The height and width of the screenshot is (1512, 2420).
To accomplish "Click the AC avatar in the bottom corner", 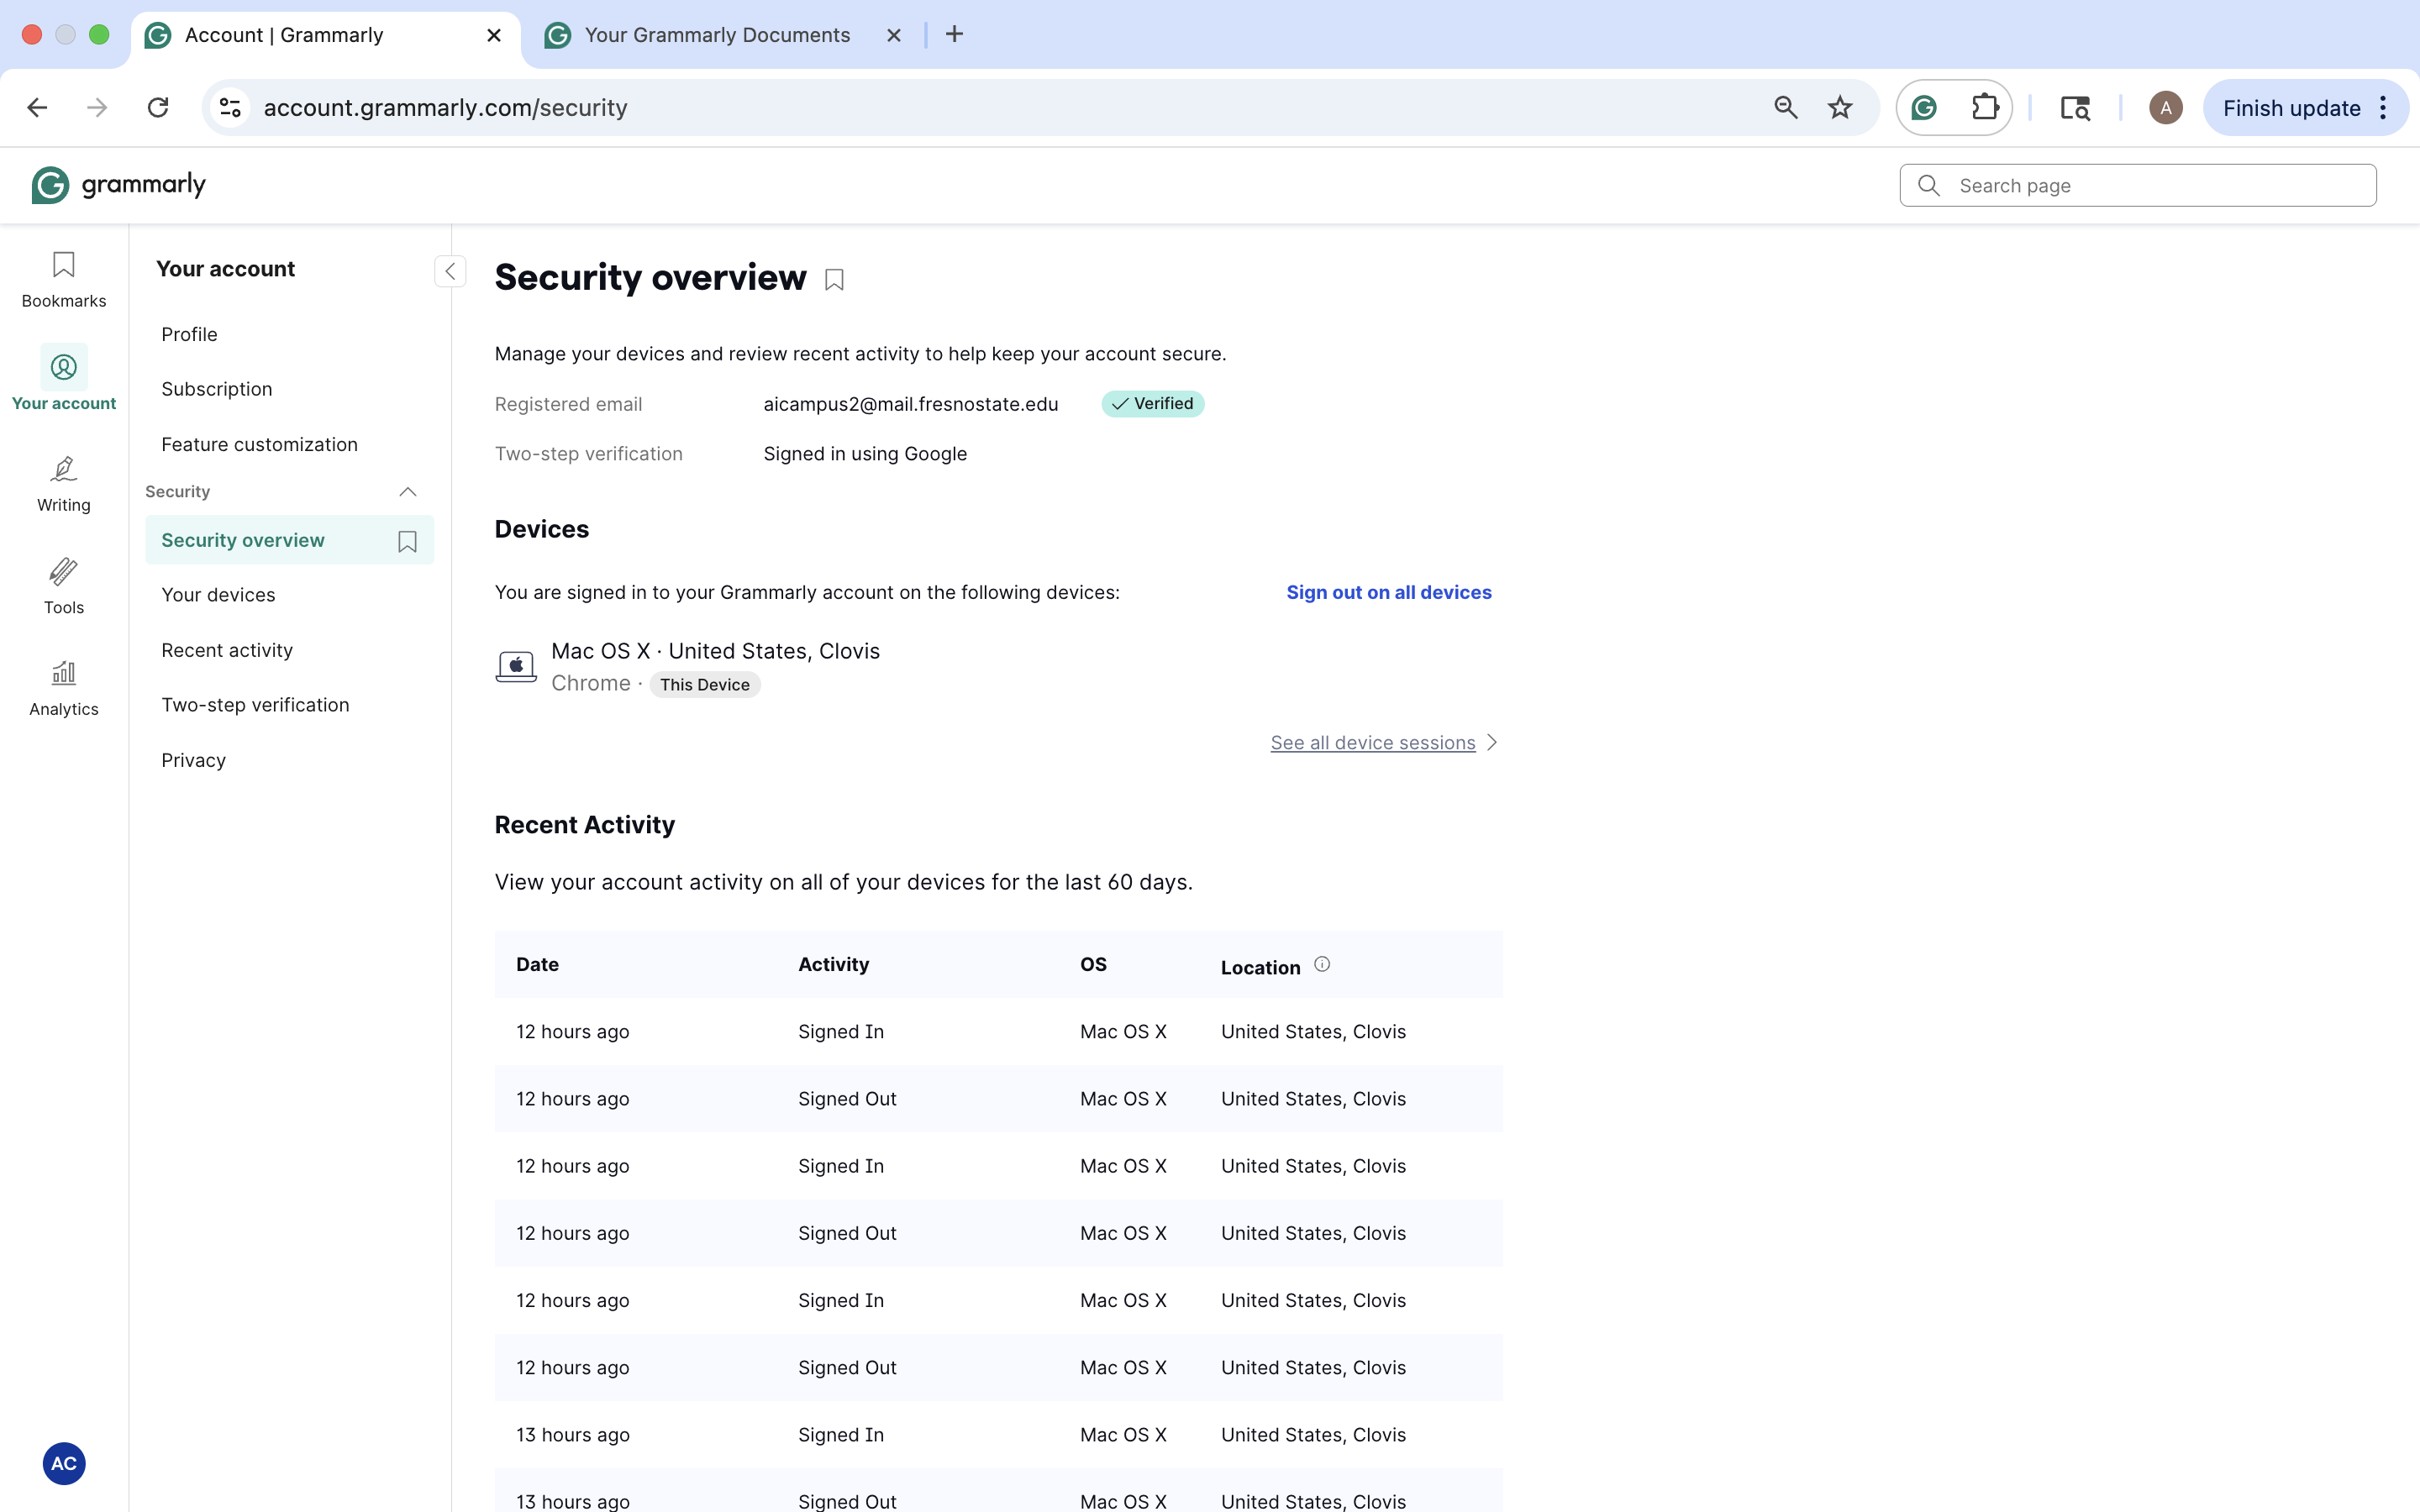I will pyautogui.click(x=64, y=1463).
